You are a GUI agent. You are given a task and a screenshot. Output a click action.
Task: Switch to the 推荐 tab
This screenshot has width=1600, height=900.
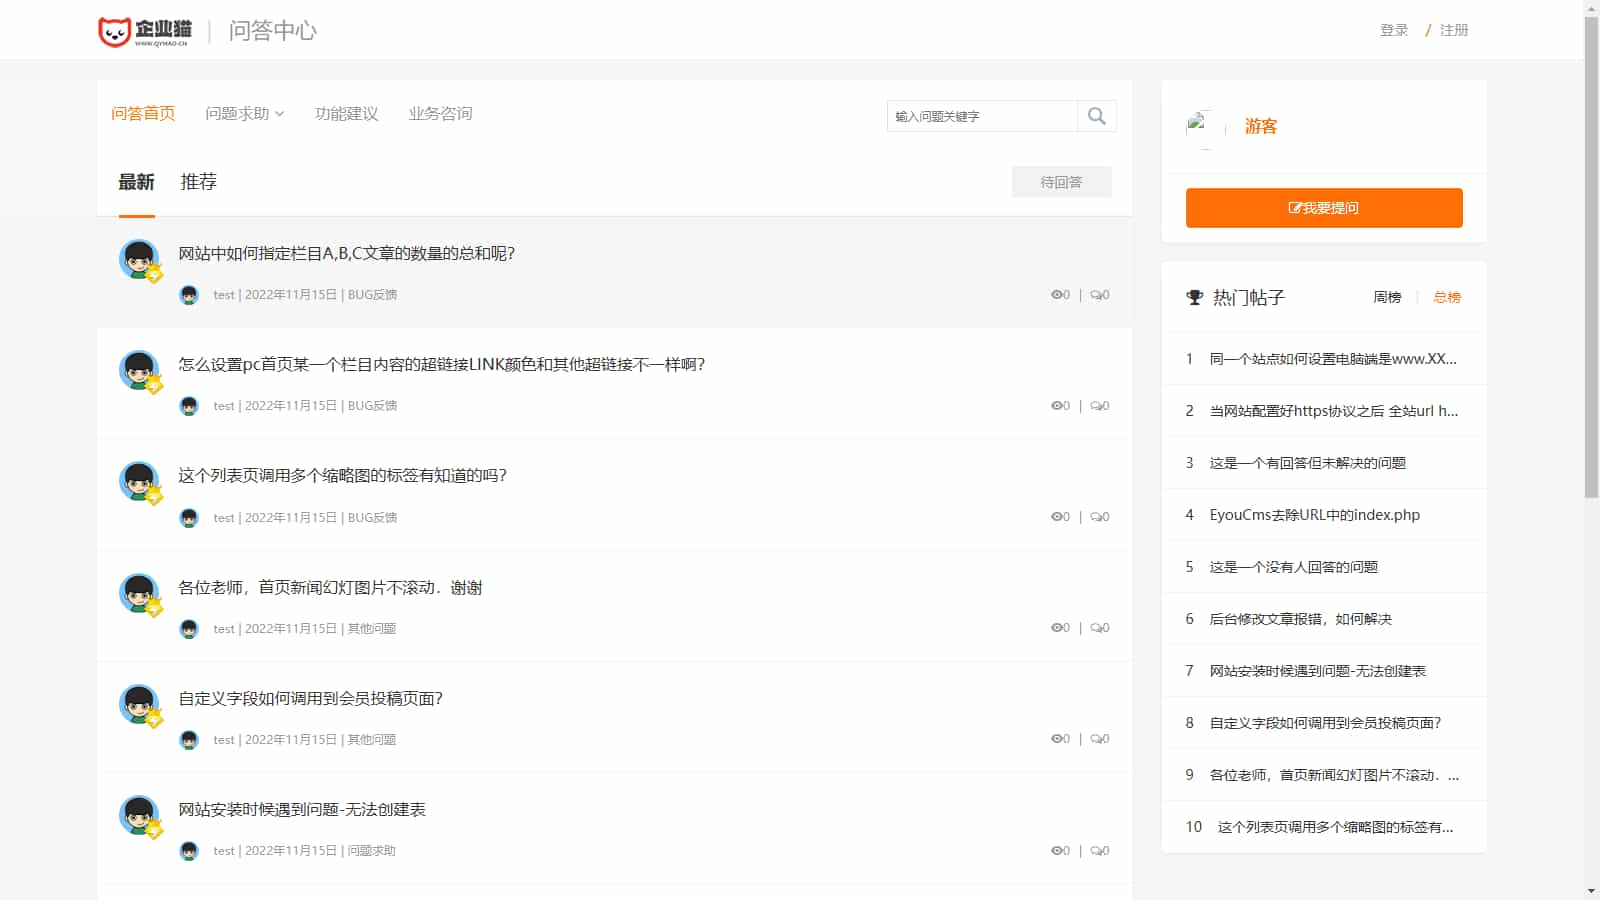(198, 182)
